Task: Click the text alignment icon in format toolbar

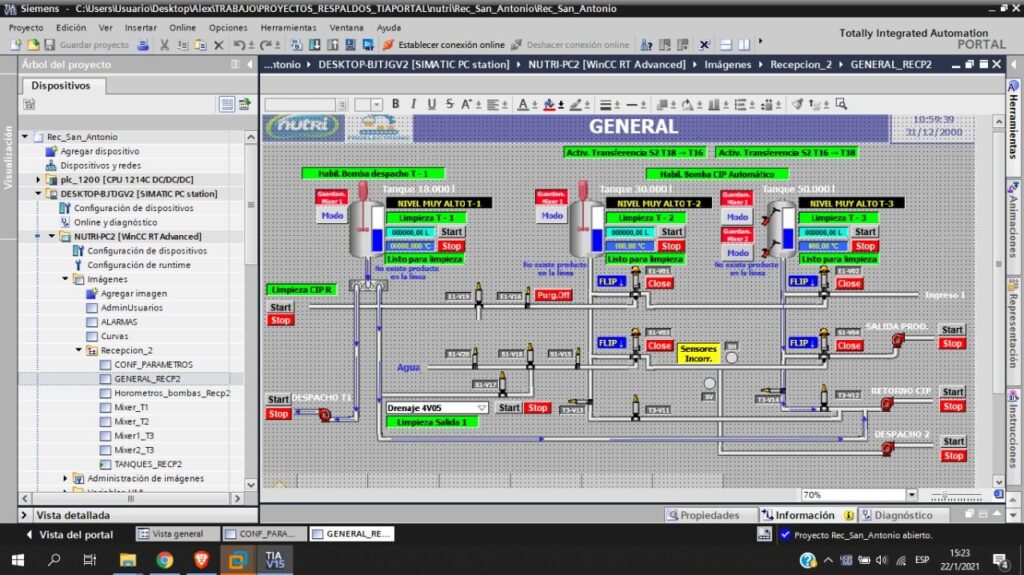Action: 493,105
